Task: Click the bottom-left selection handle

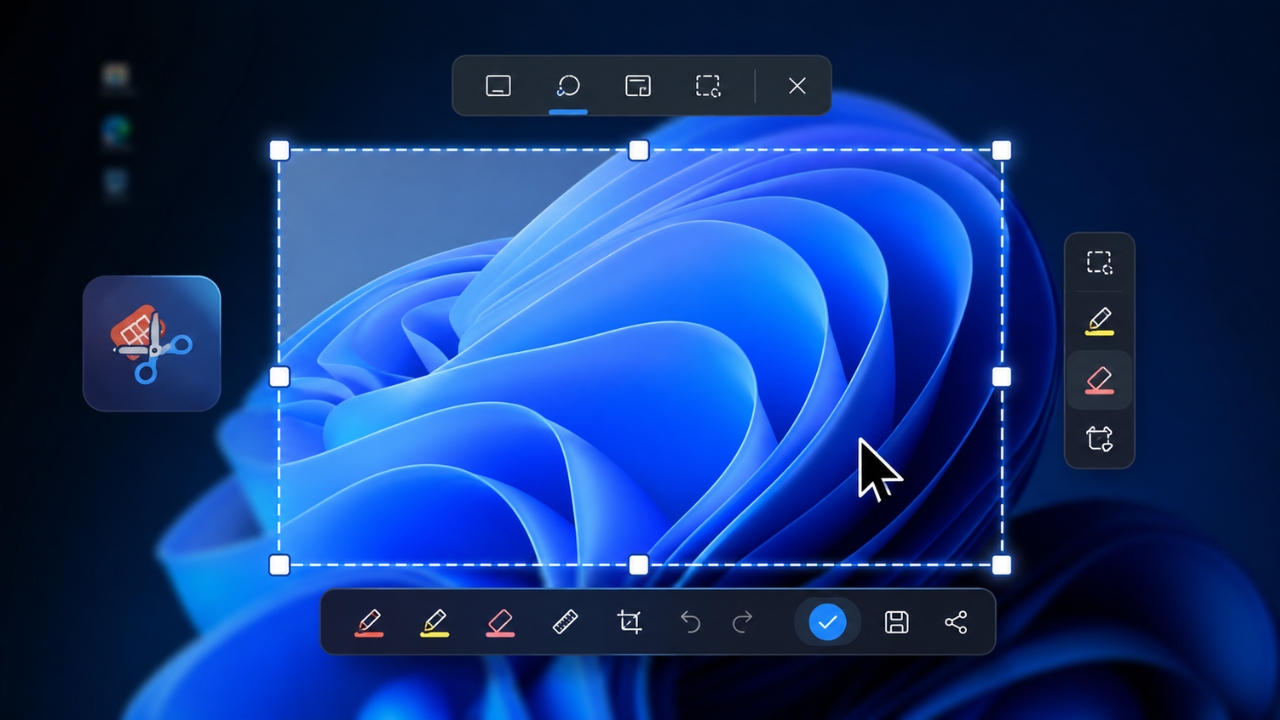Action: pyautogui.click(x=279, y=565)
